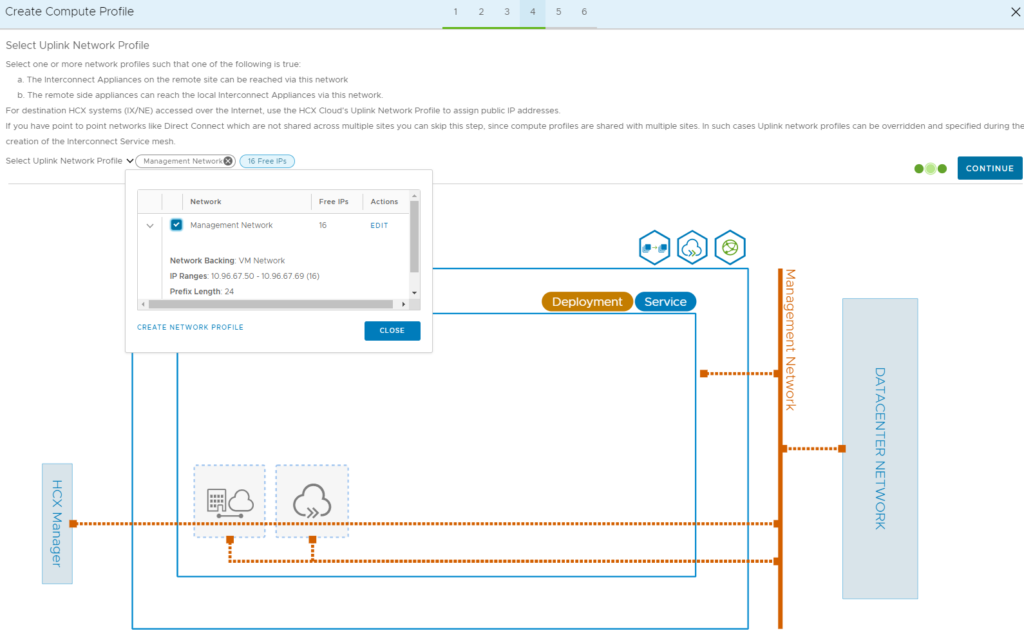This screenshot has width=1024, height=642.
Task: Select the cloud with arrows appliance icon
Action: (x=312, y=502)
